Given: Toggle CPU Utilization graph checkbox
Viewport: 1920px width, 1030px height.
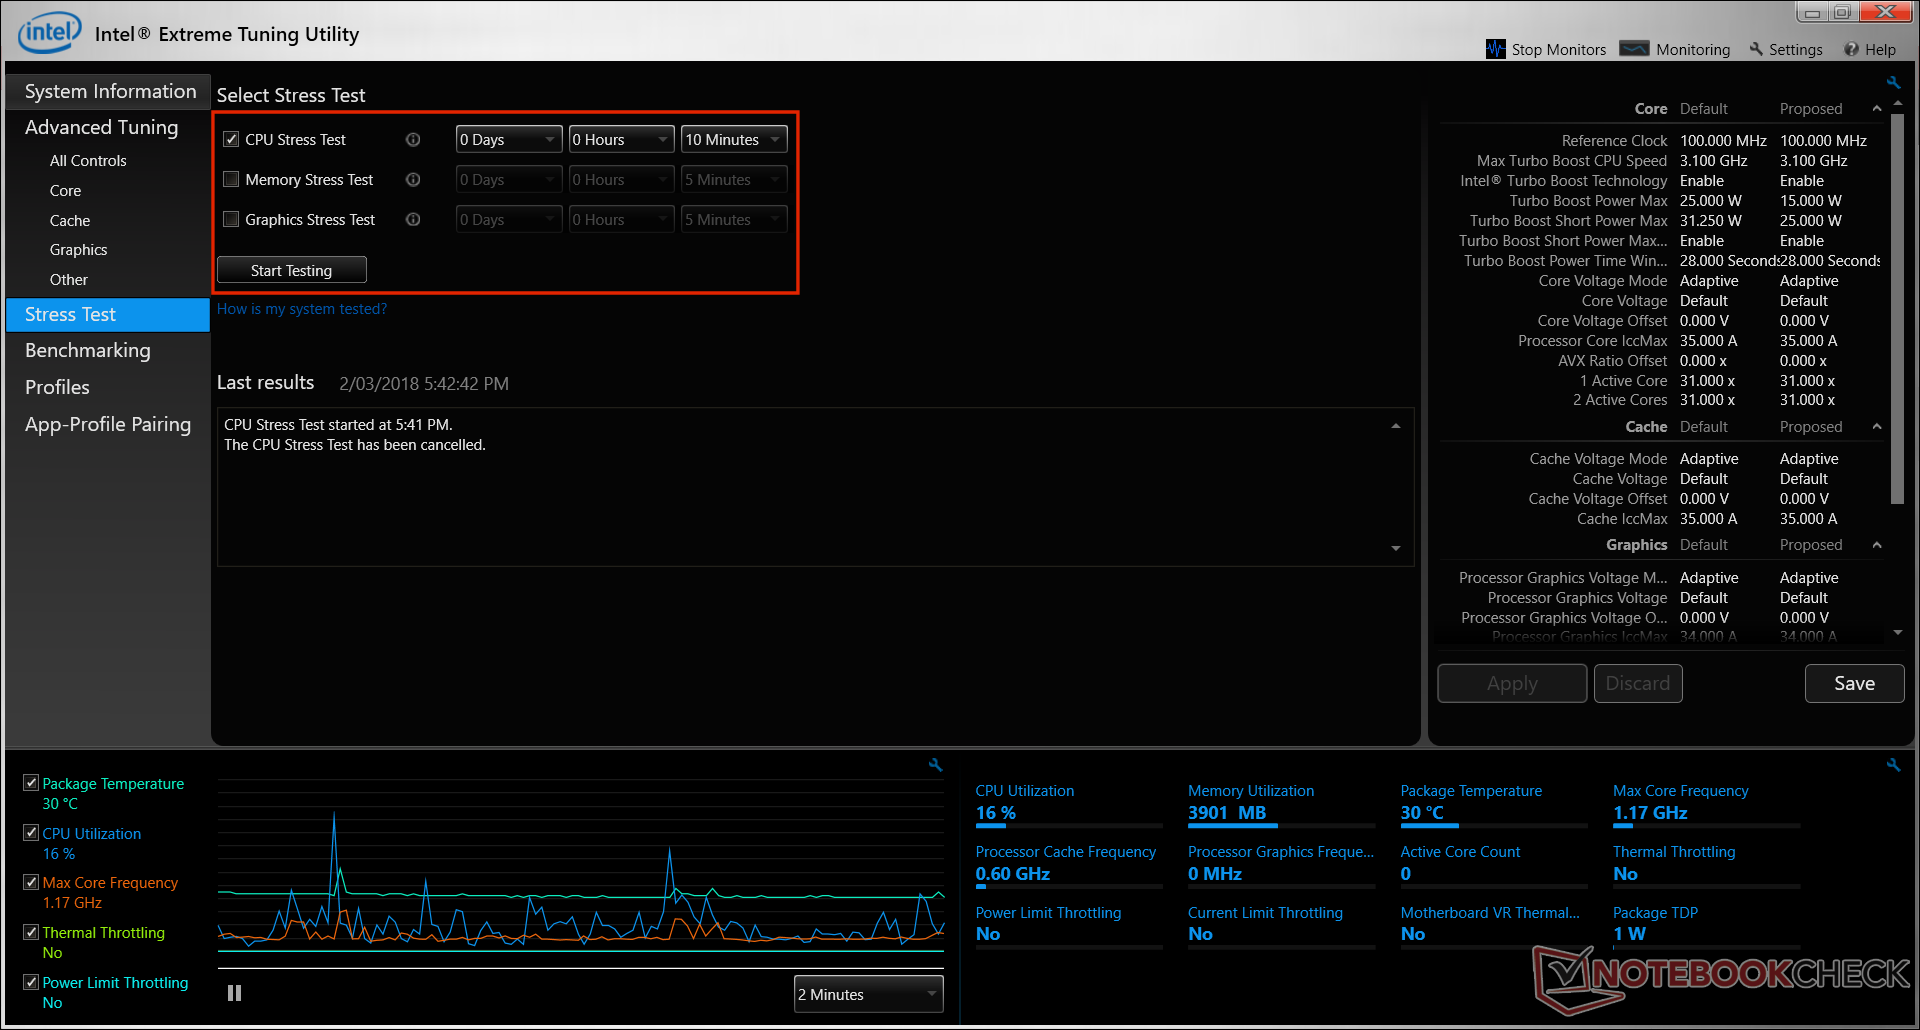Looking at the screenshot, I should tap(31, 832).
